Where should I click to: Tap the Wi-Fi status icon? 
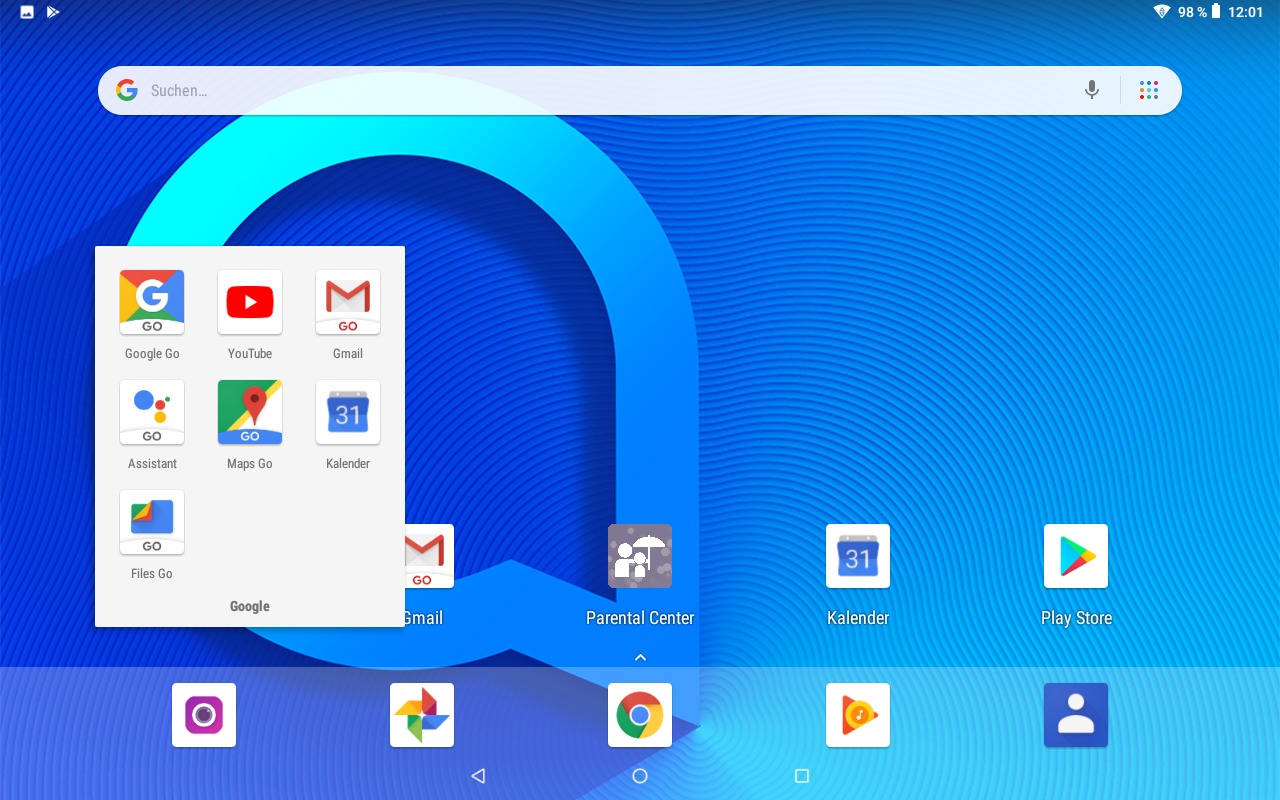tap(1162, 12)
